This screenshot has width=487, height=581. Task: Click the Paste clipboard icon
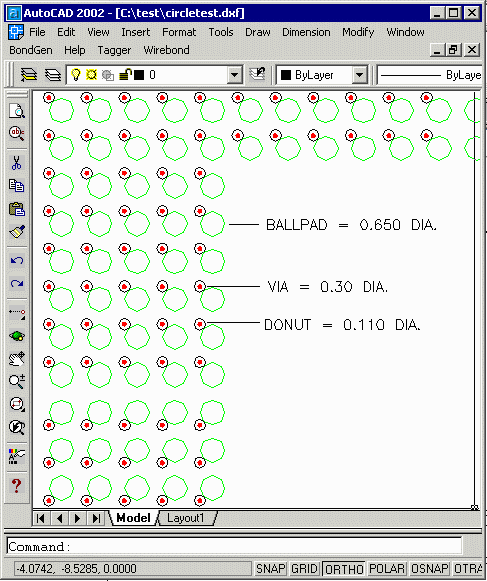click(17, 209)
